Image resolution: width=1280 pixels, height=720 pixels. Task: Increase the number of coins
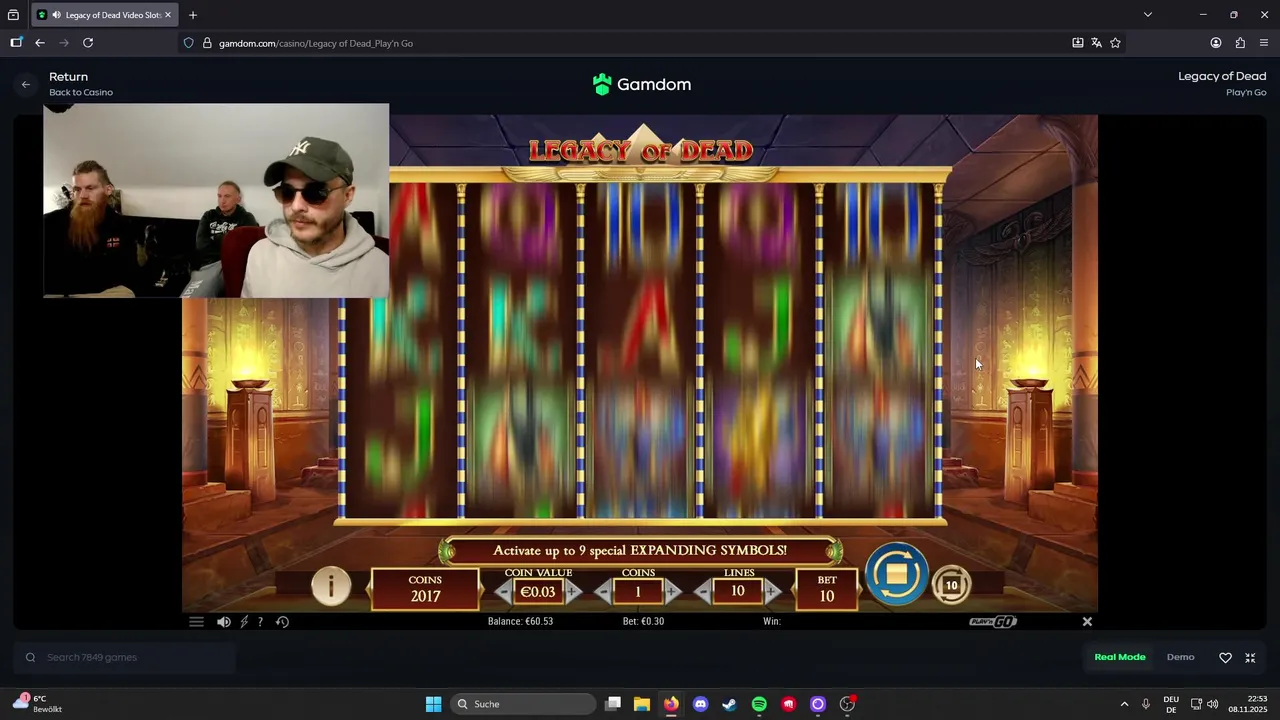[672, 592]
